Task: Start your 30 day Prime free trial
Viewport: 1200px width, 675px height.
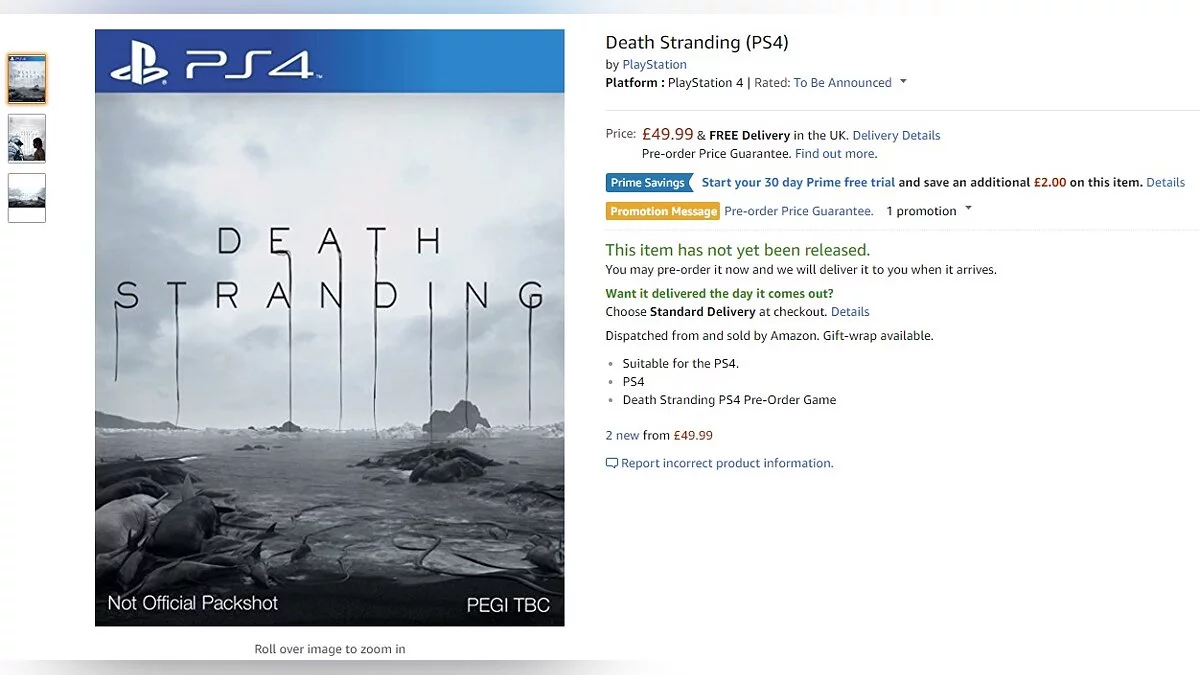Action: (798, 183)
